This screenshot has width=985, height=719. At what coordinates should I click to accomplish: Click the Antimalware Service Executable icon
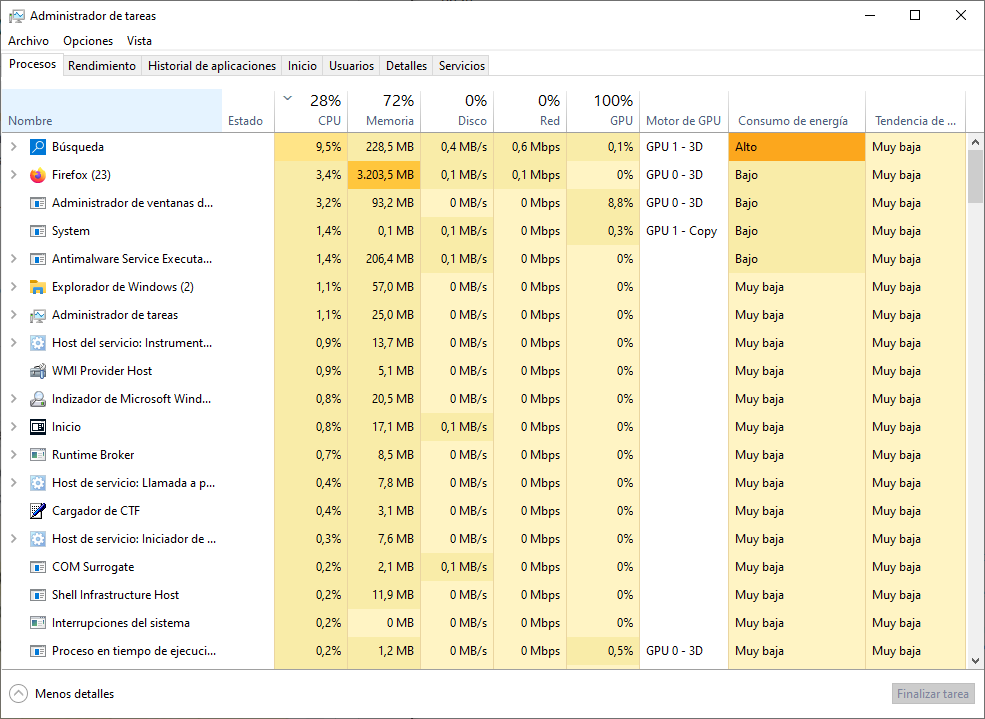tap(38, 259)
